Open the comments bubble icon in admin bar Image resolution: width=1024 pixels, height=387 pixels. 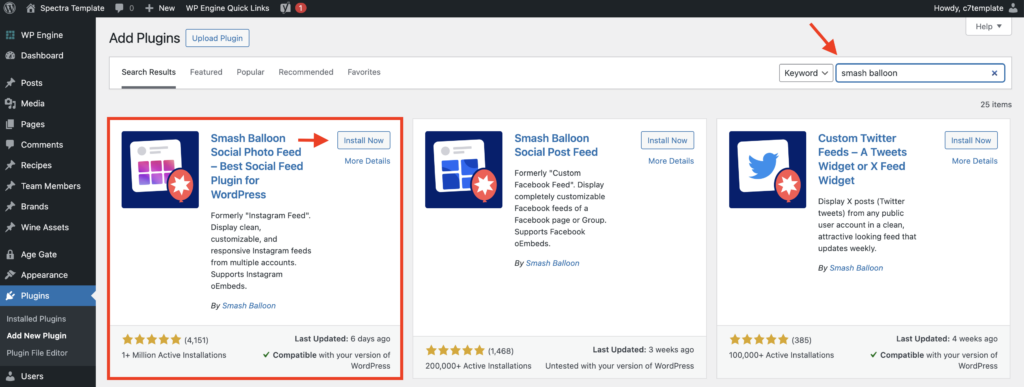(120, 8)
